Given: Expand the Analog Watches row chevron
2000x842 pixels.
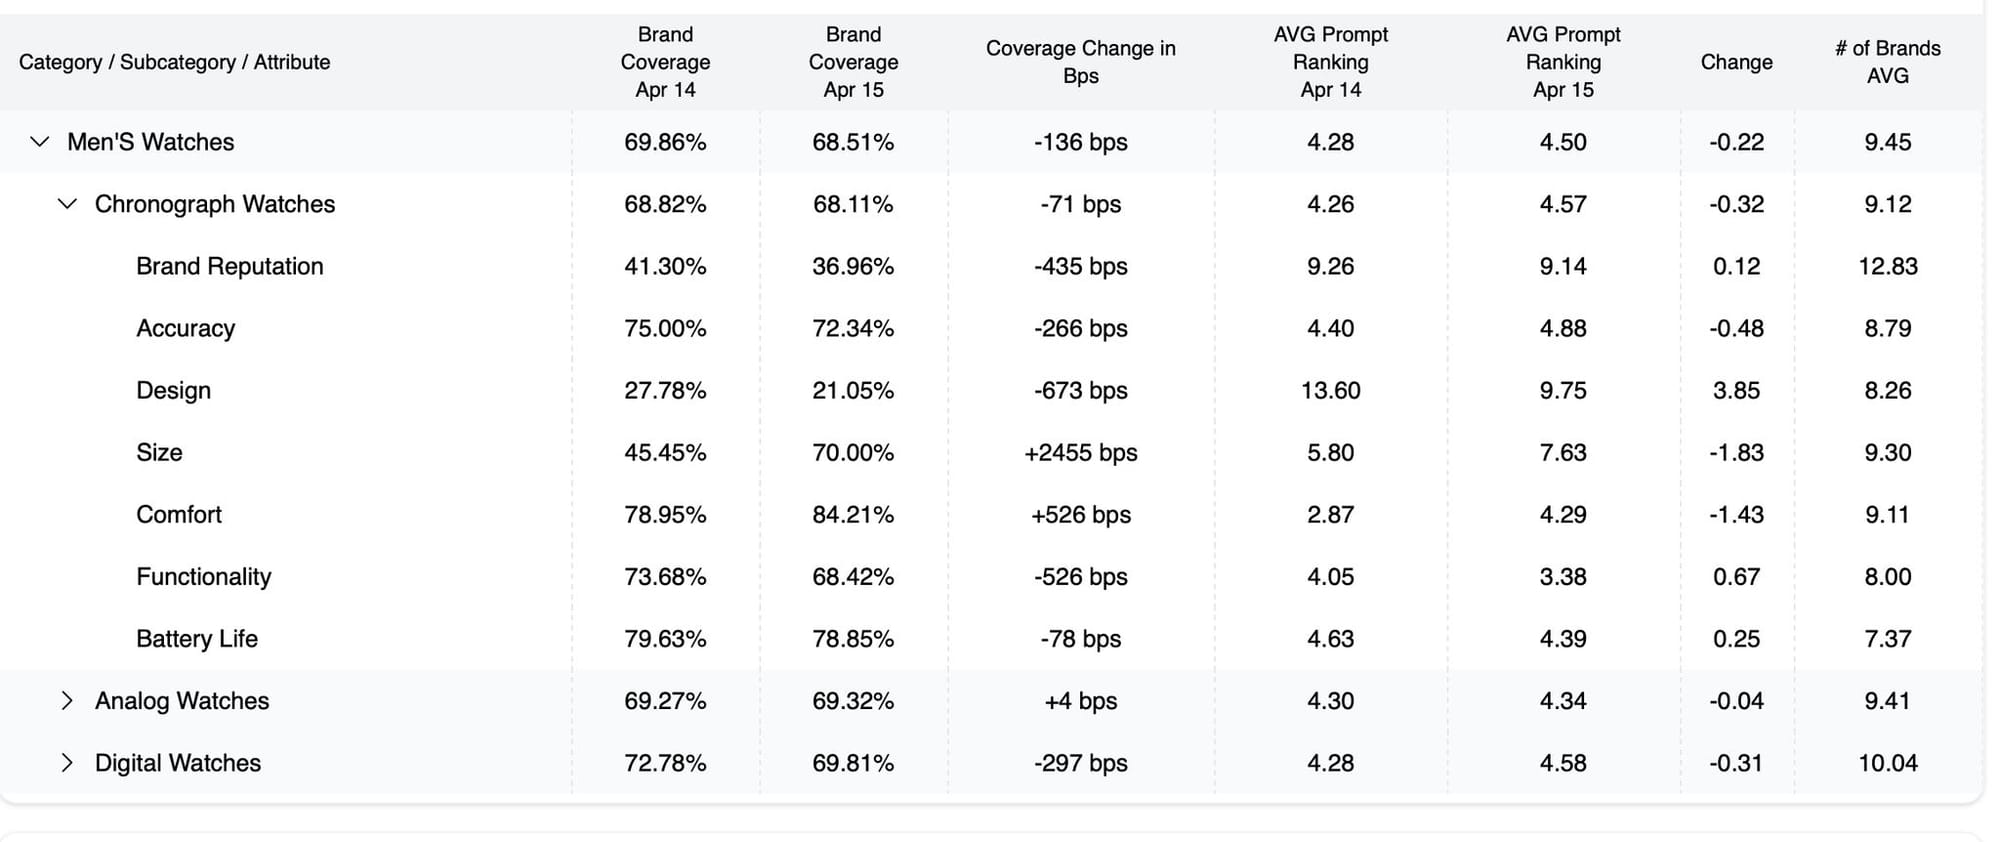Looking at the screenshot, I should (67, 701).
